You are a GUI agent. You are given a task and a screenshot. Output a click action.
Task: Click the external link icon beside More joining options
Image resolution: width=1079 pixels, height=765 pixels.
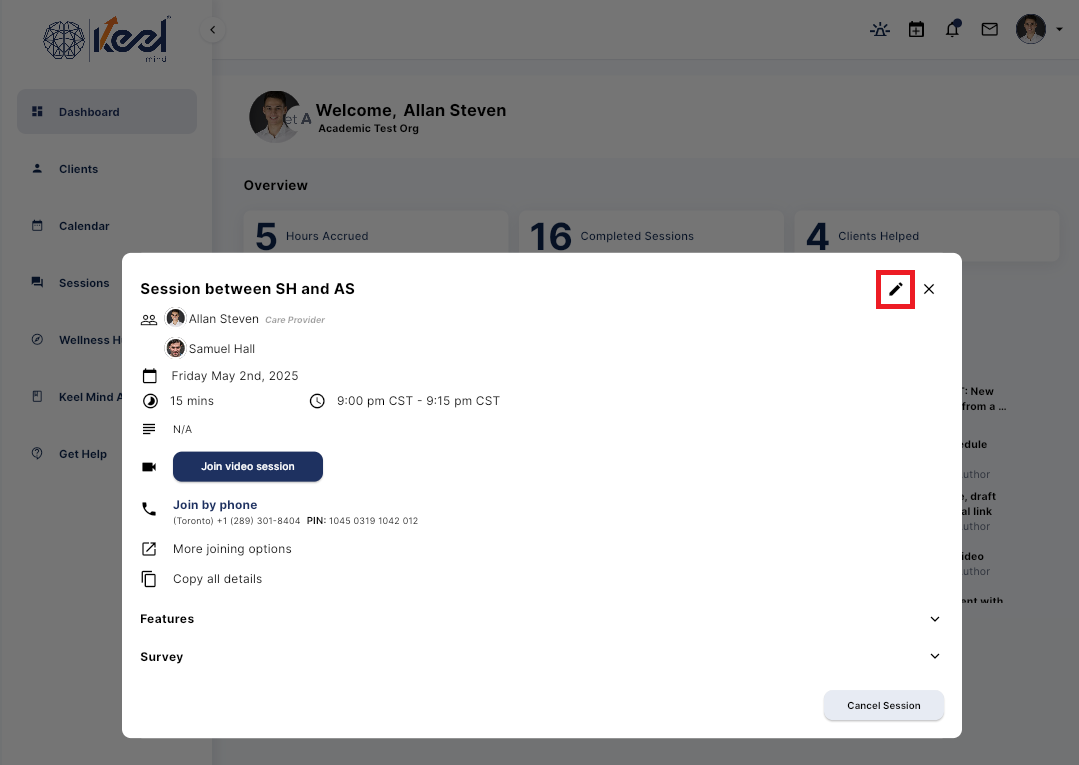click(150, 548)
